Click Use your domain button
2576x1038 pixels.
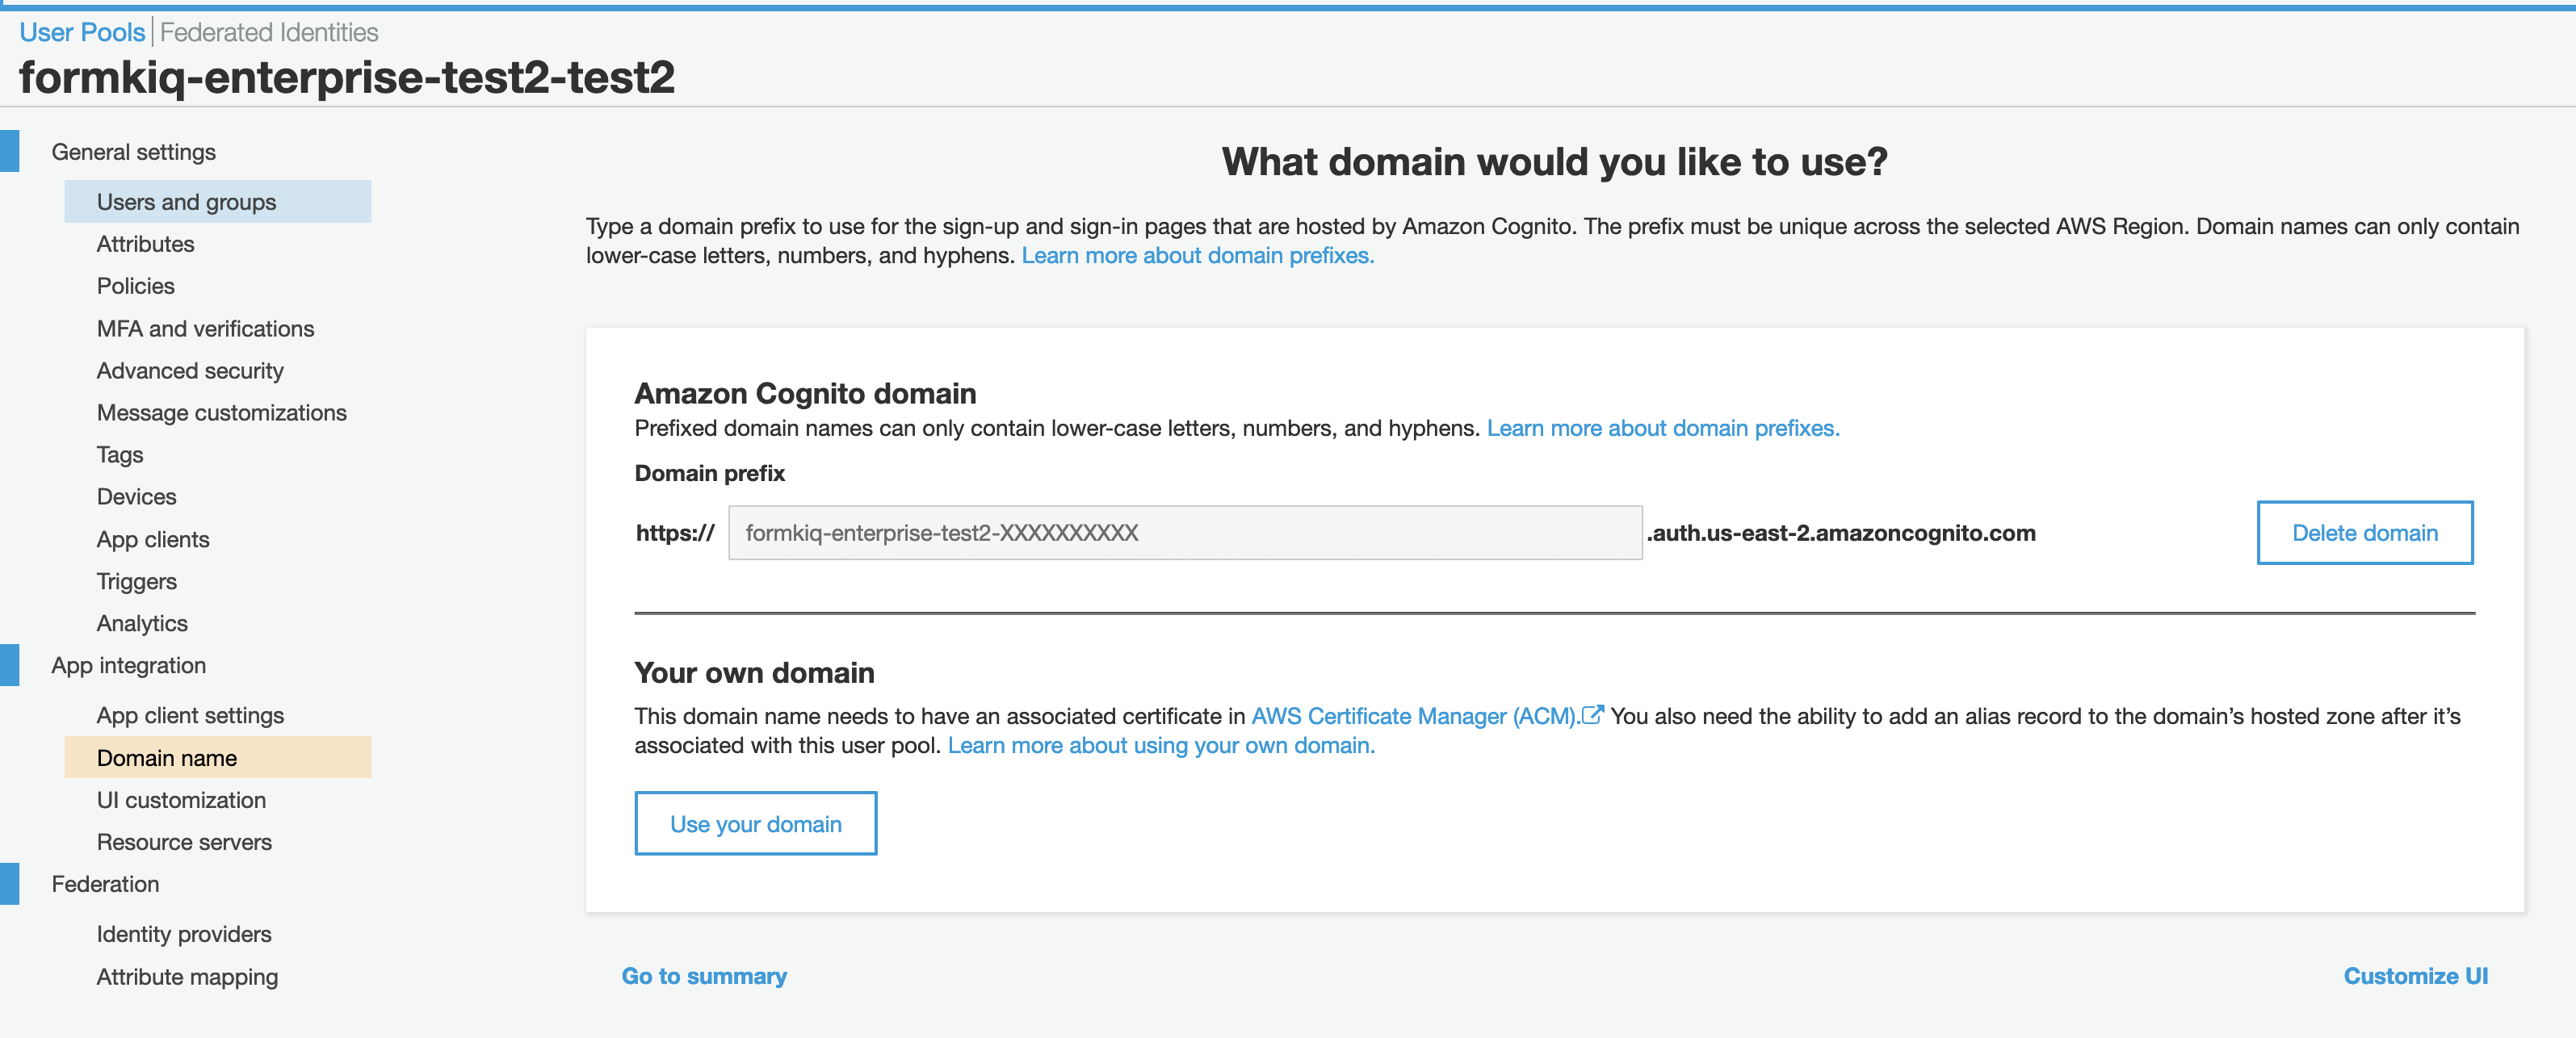(756, 824)
